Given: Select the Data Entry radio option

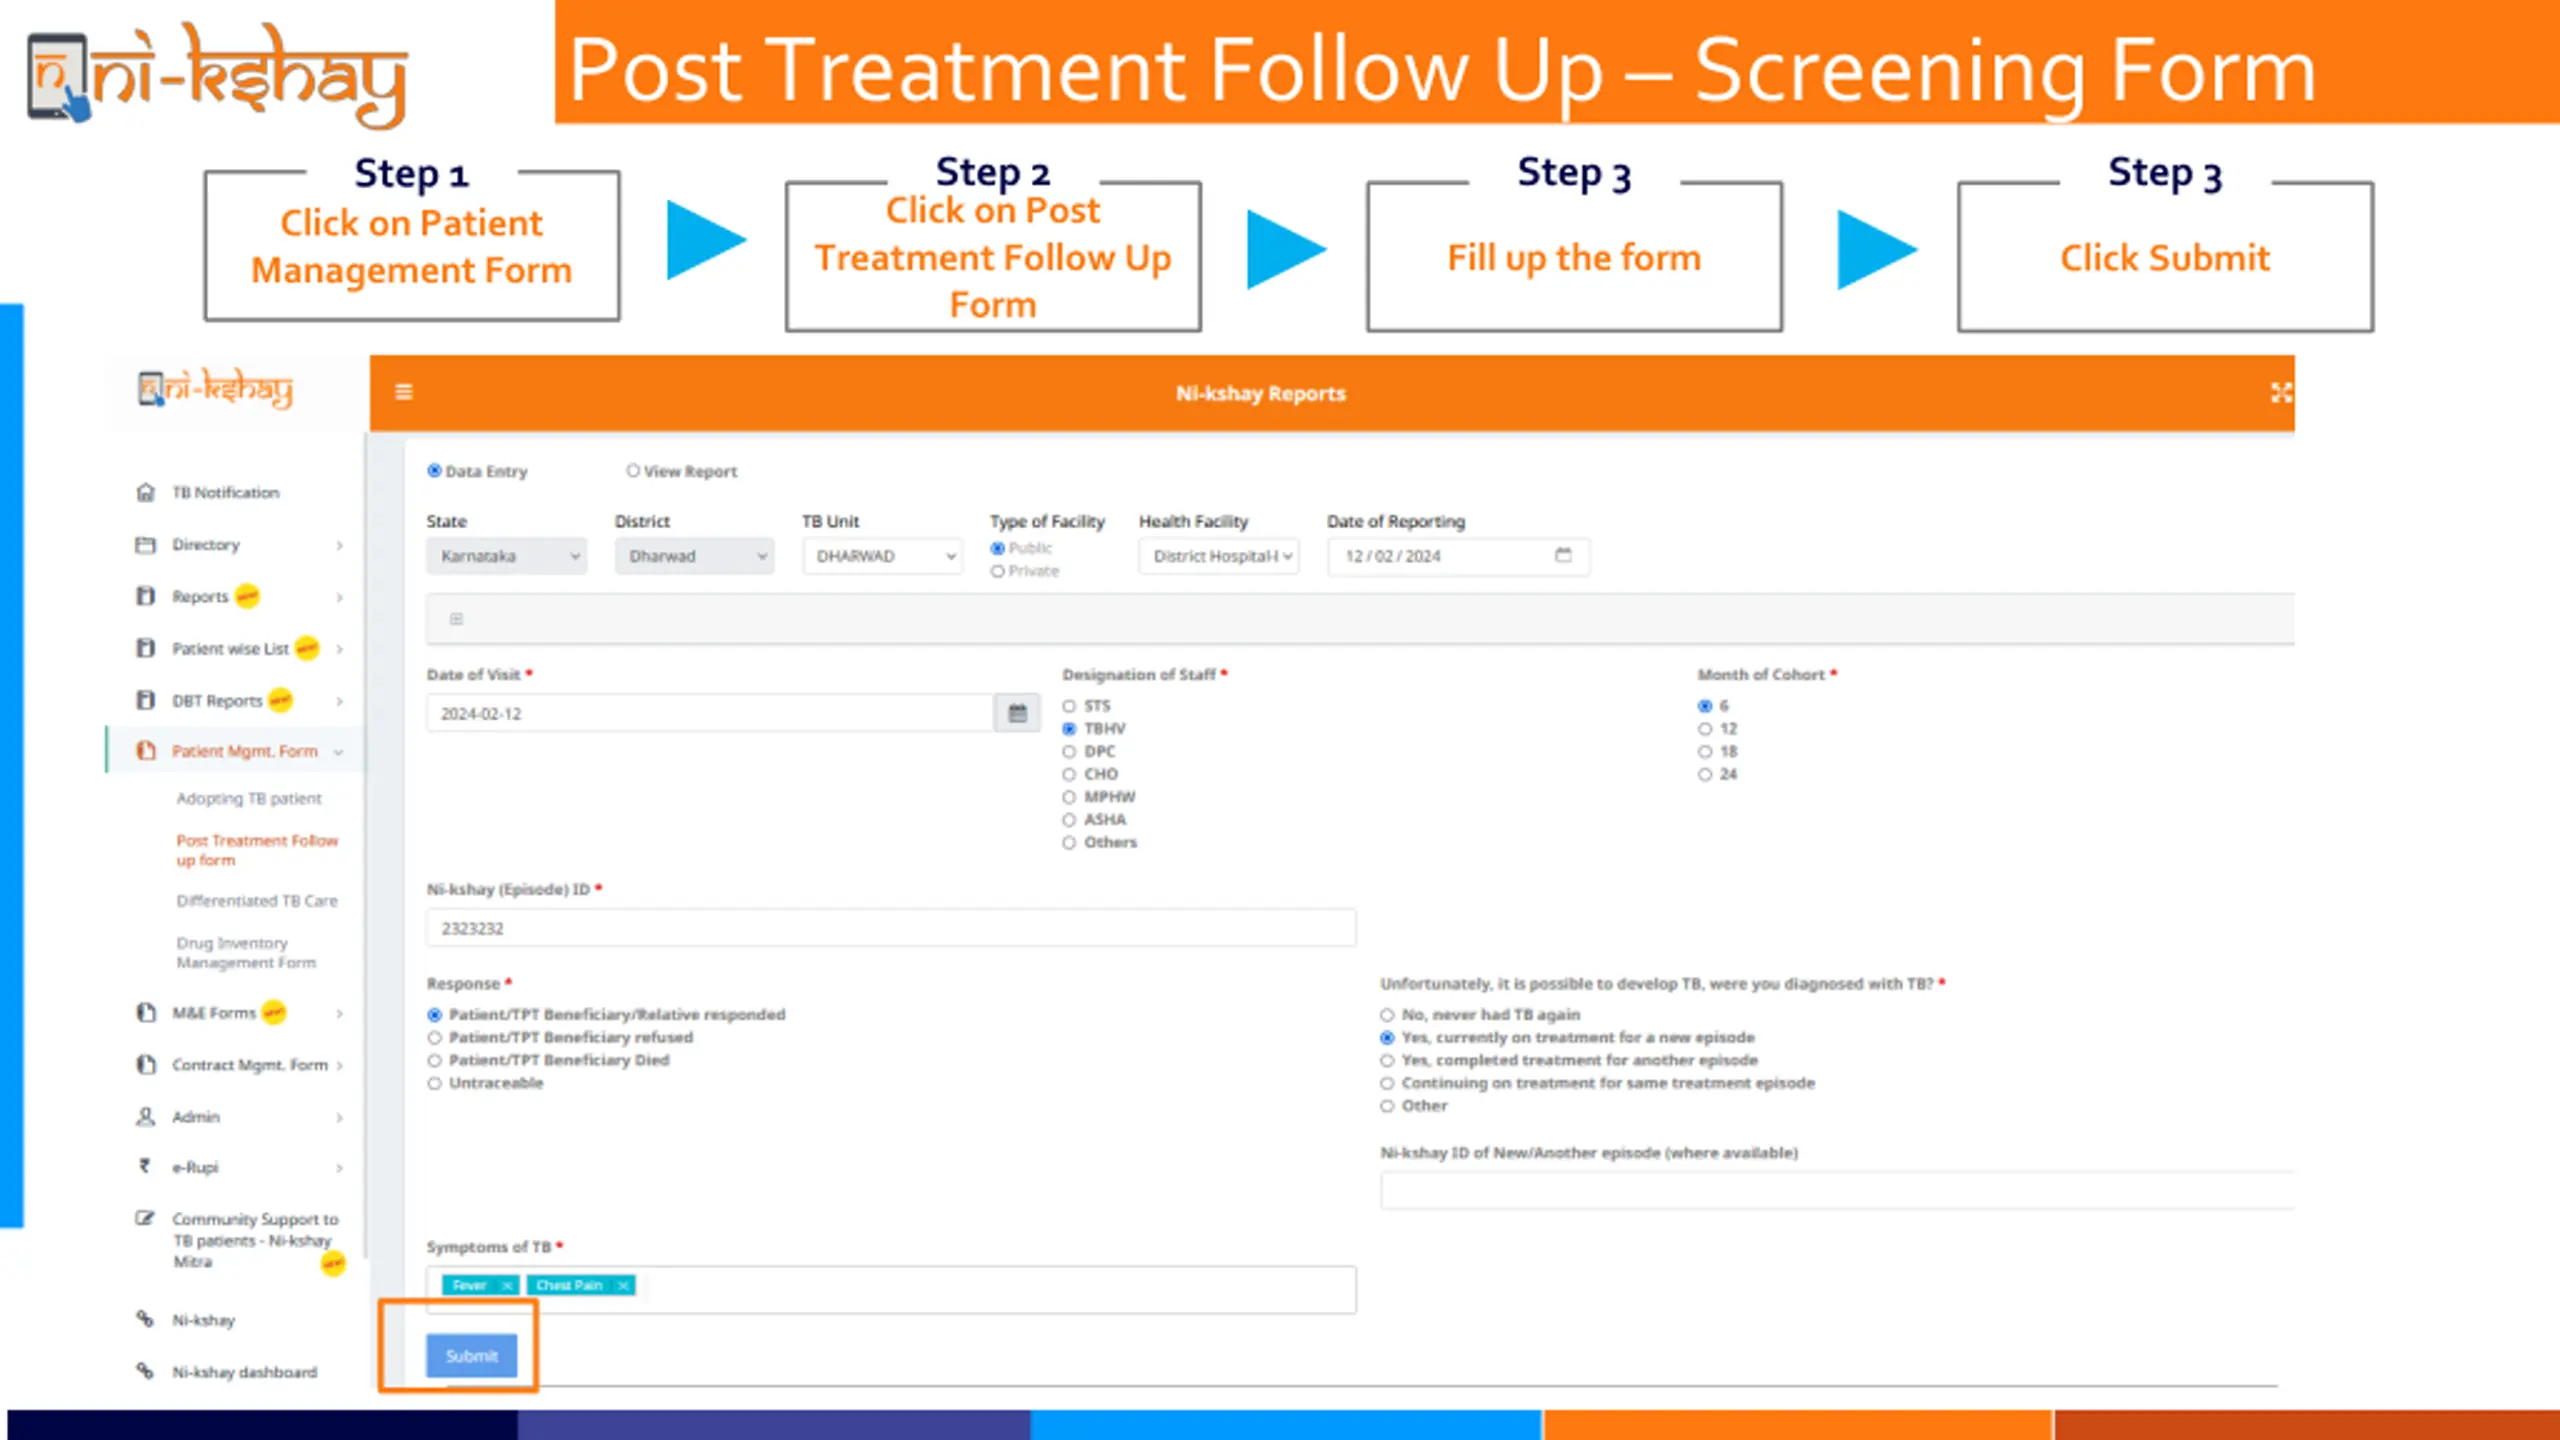Looking at the screenshot, I should point(434,470).
